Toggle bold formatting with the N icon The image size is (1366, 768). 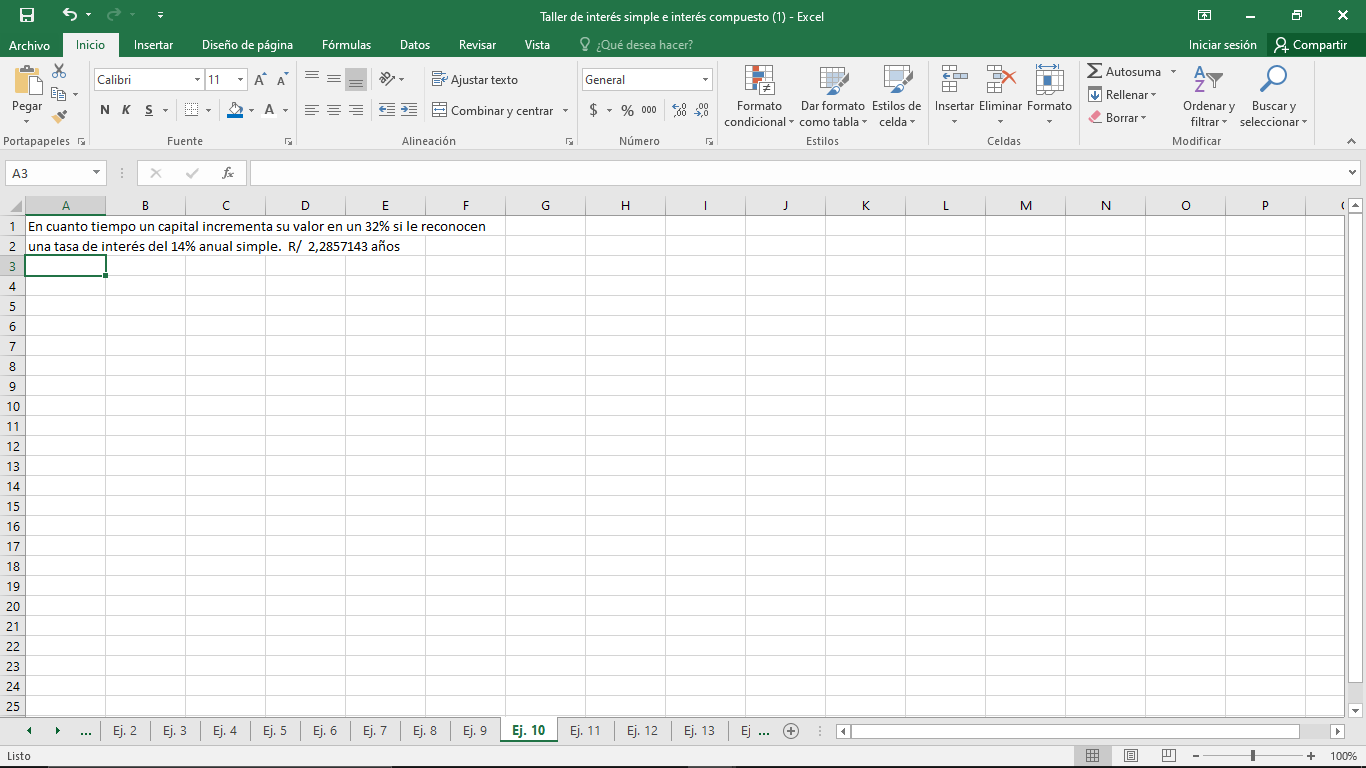point(104,110)
